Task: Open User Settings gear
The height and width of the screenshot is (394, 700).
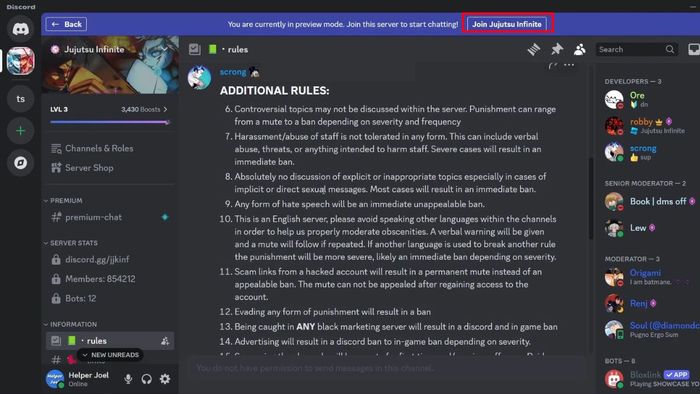Action: click(x=165, y=379)
